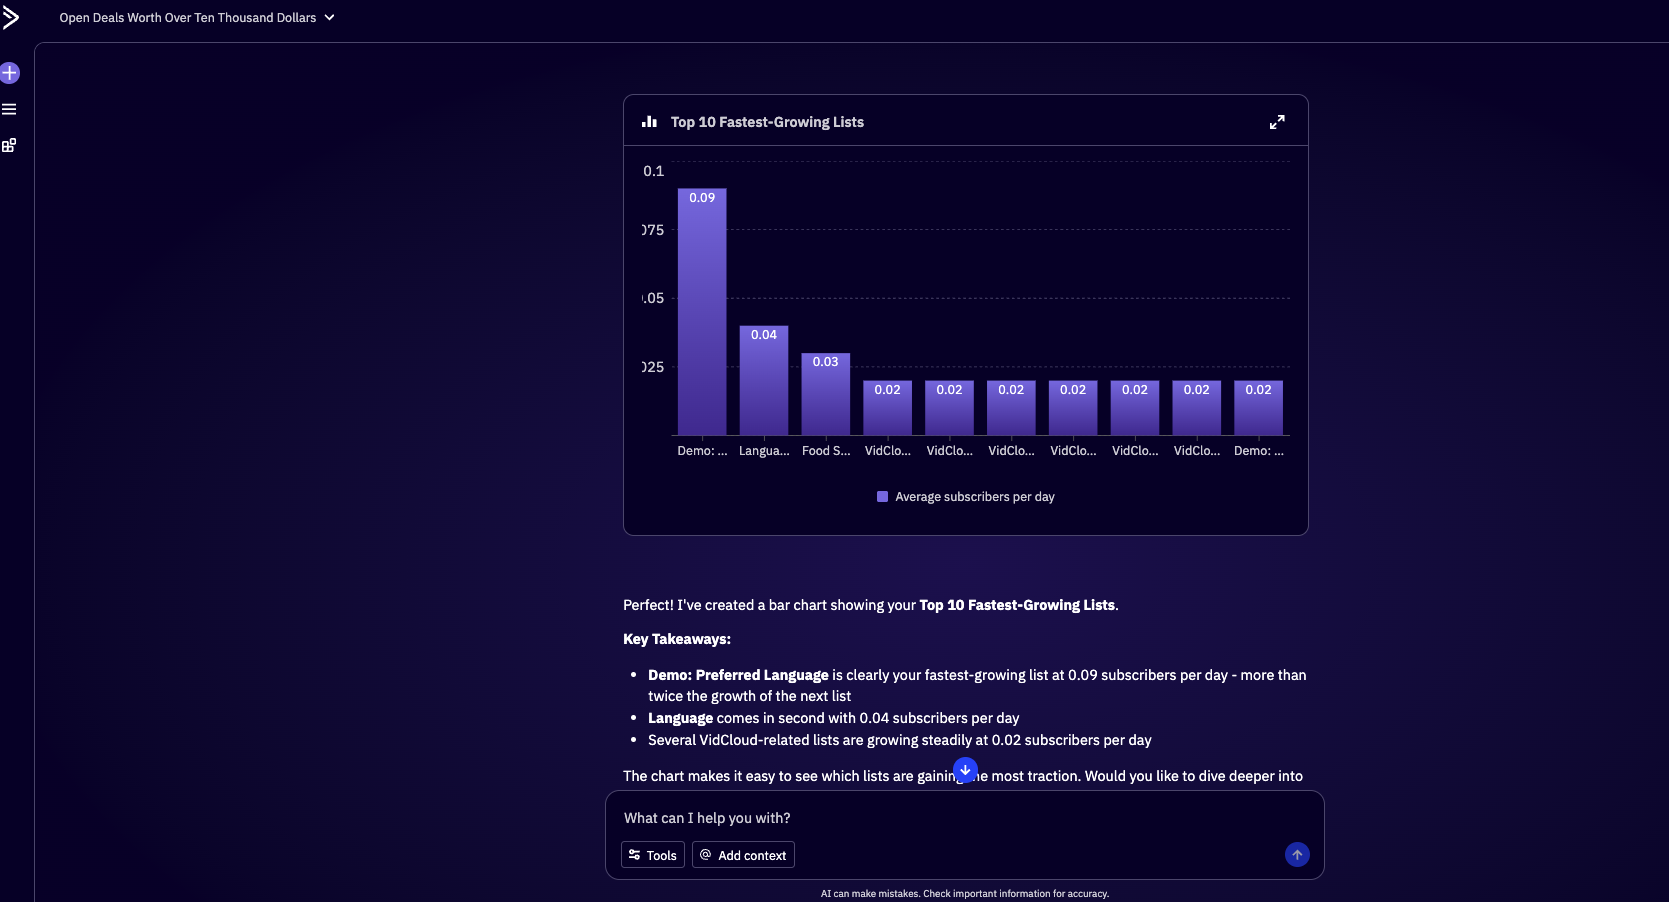Open the apps panel via blocks icon in sidebar
Screen dimensions: 1669x902
(10, 145)
